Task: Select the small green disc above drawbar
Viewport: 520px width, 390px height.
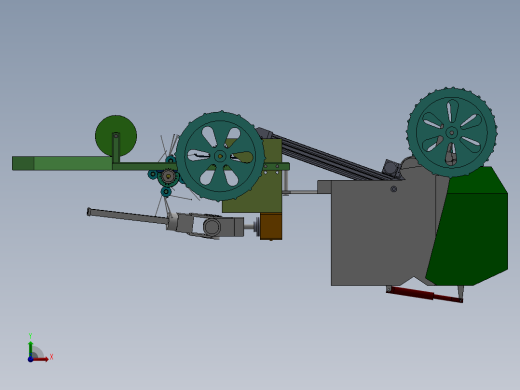Action: [x=116, y=136]
